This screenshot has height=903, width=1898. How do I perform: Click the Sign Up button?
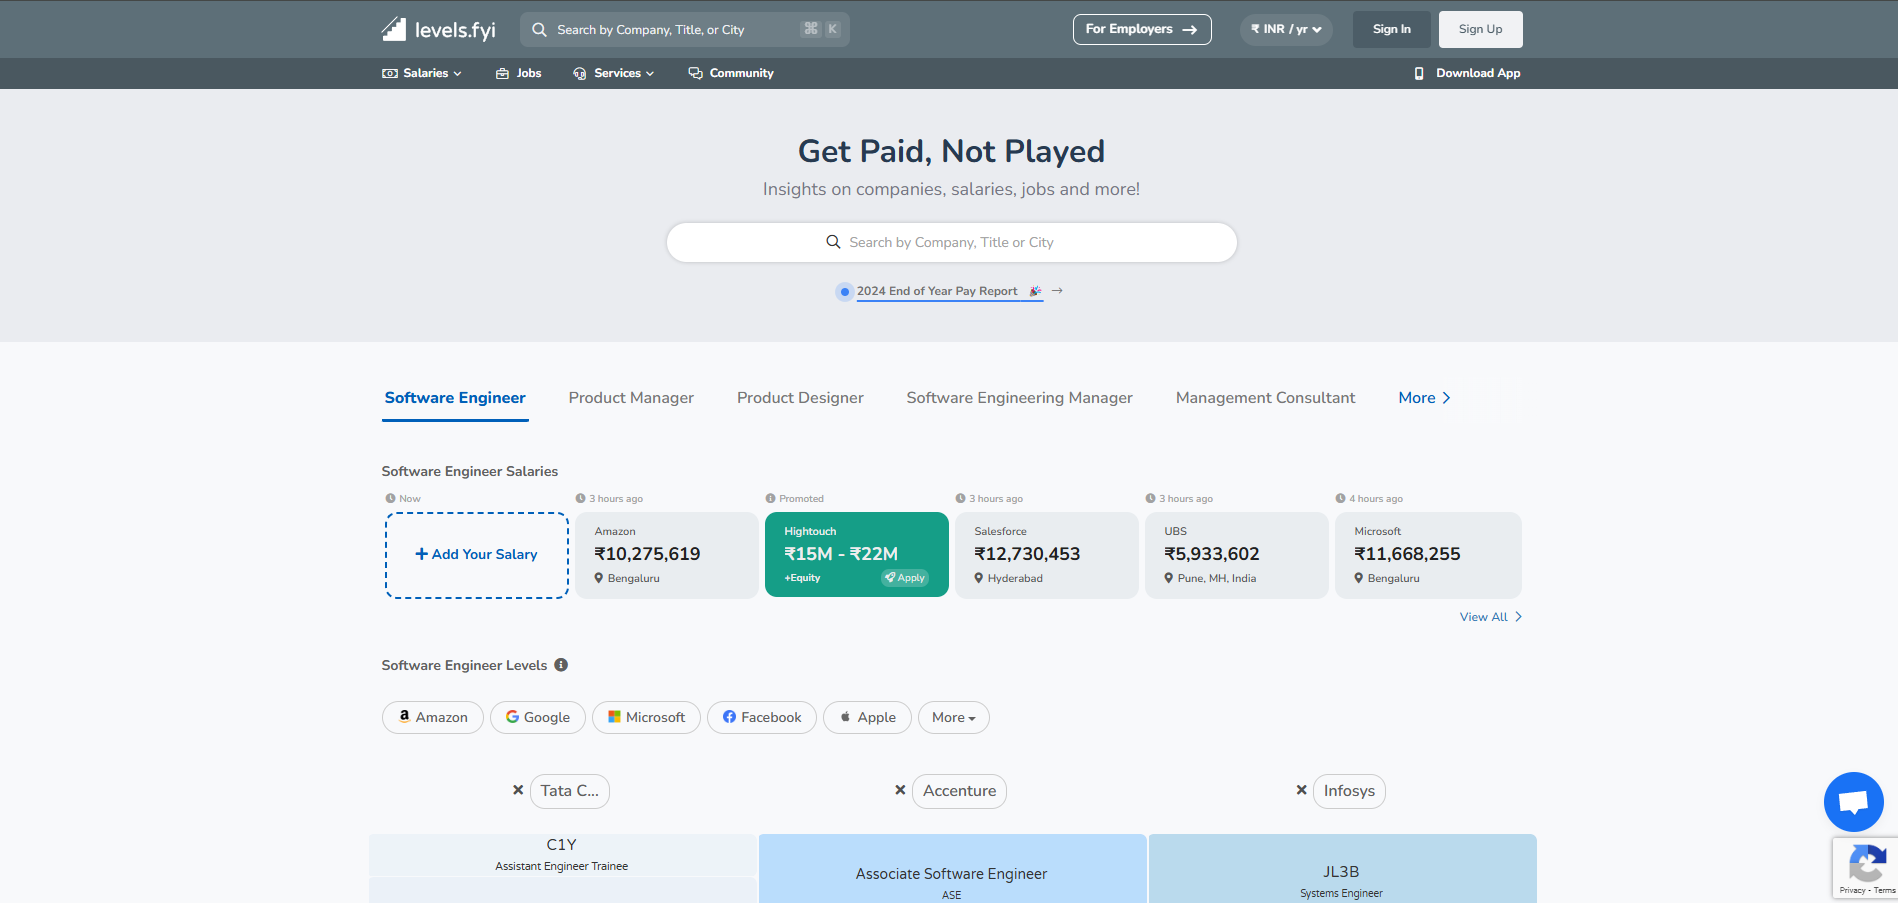pos(1480,29)
